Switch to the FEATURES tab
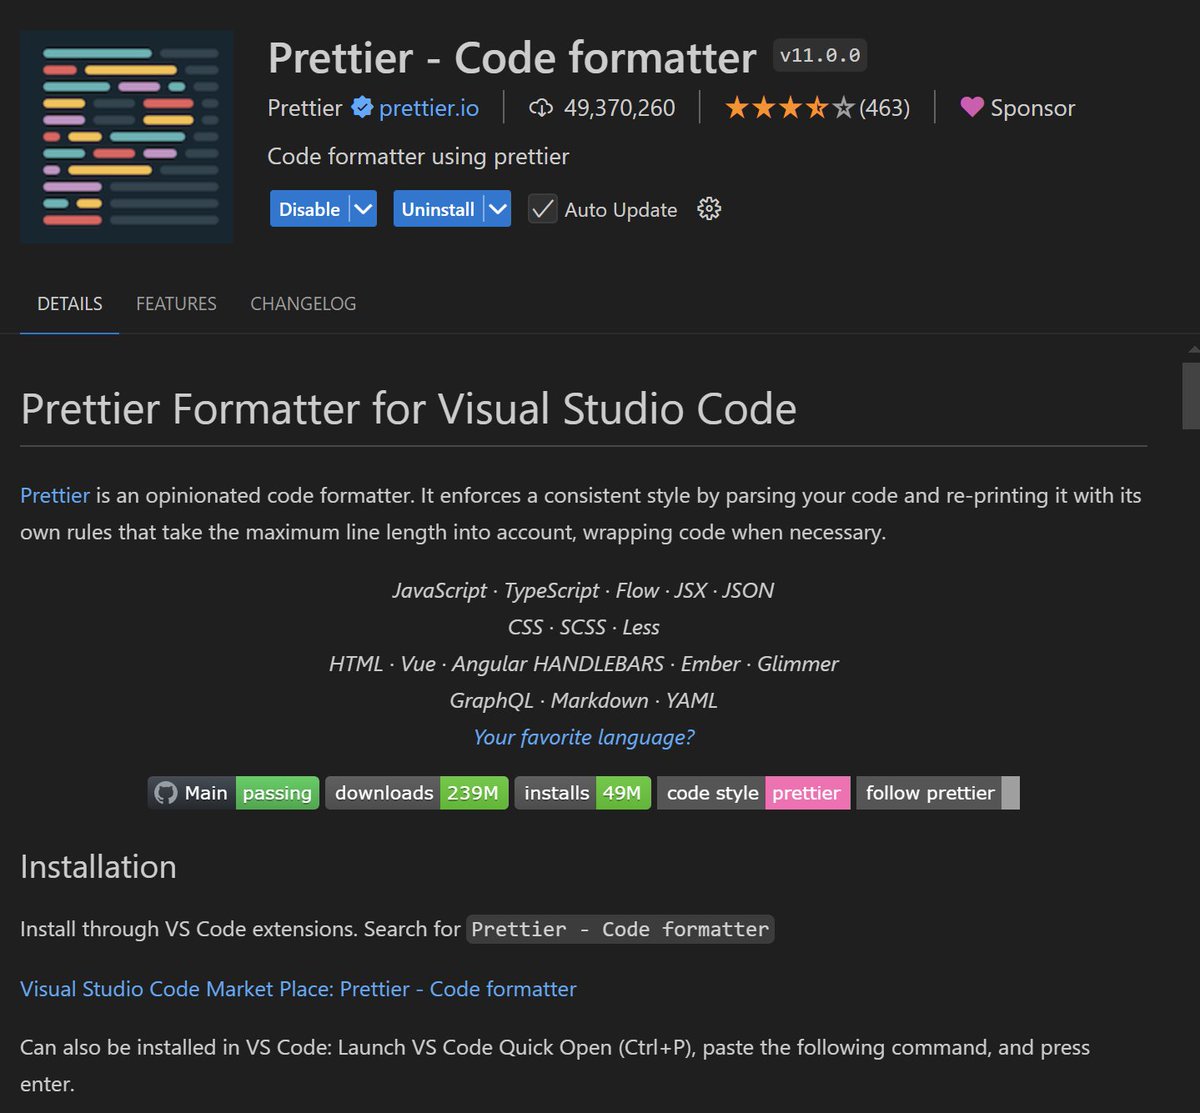The width and height of the screenshot is (1200, 1113). [176, 304]
